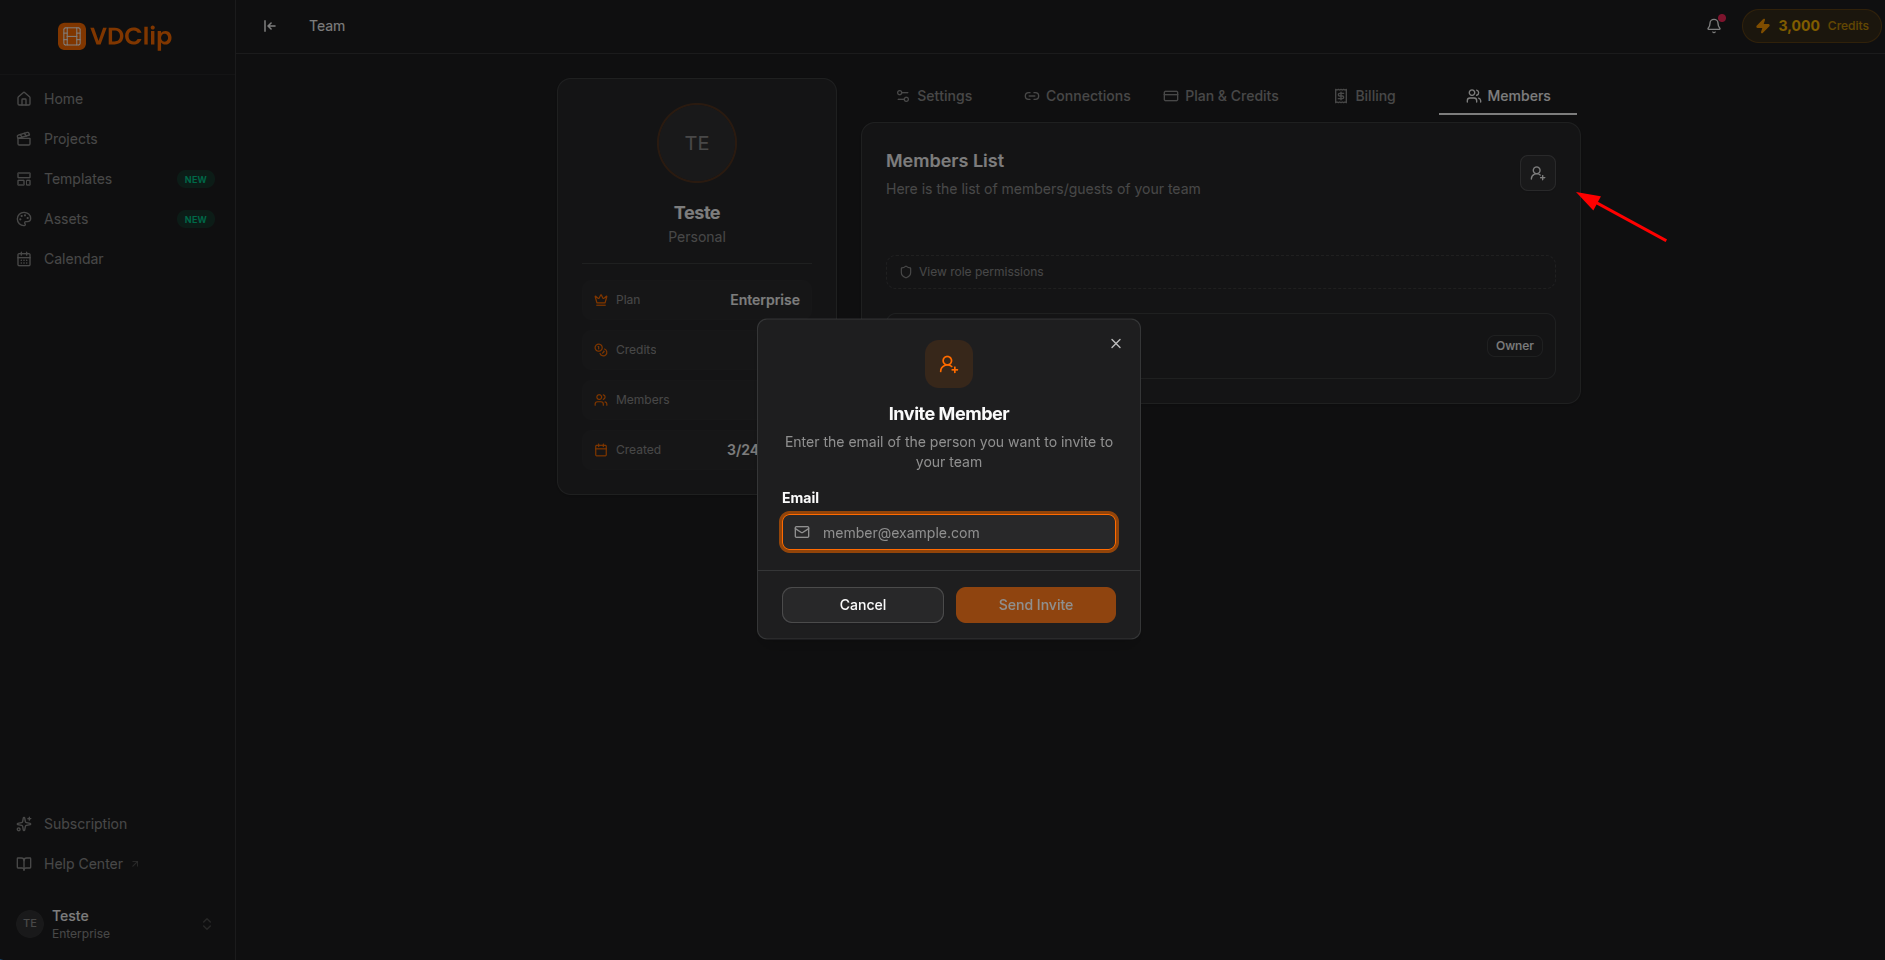Viewport: 1885px width, 960px height.
Task: Click the VDClip logo
Action: pos(115,36)
